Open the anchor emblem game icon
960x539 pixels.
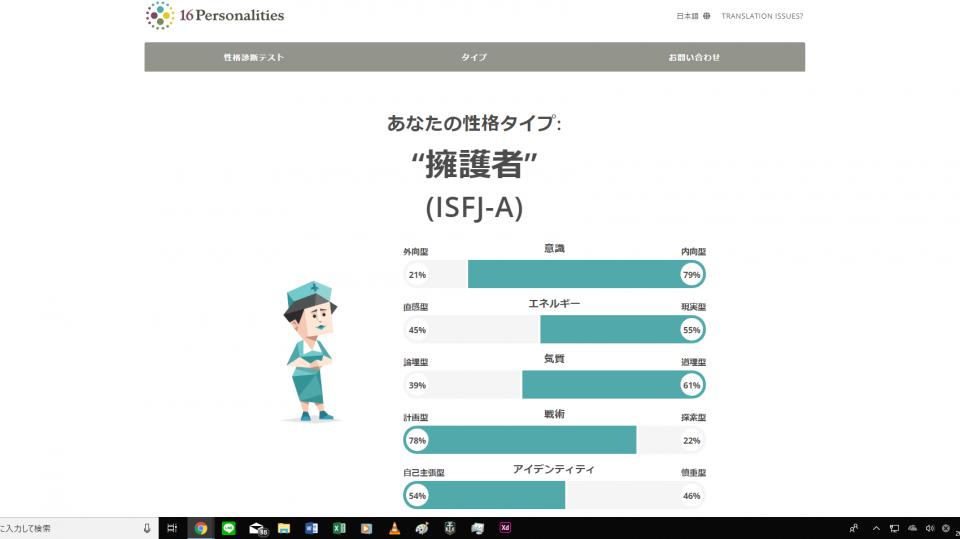pyautogui.click(x=449, y=528)
